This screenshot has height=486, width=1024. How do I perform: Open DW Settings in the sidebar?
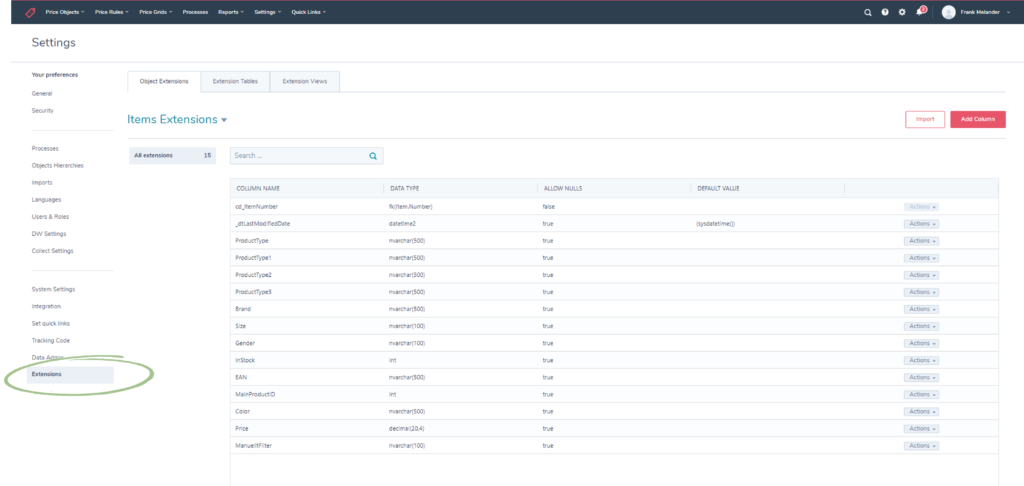point(49,233)
